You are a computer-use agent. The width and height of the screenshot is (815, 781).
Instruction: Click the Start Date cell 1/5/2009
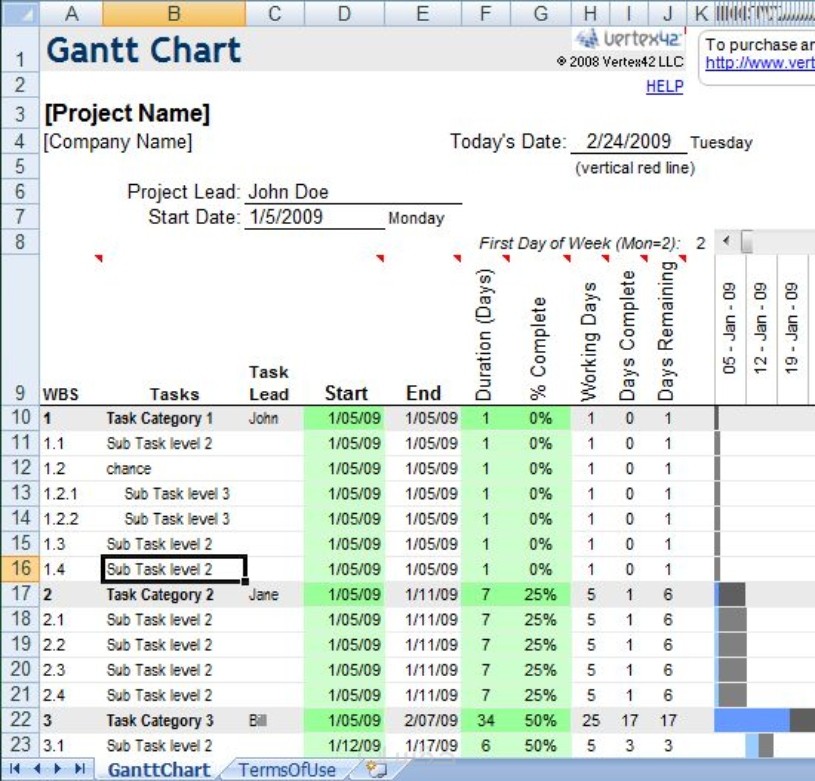314,217
